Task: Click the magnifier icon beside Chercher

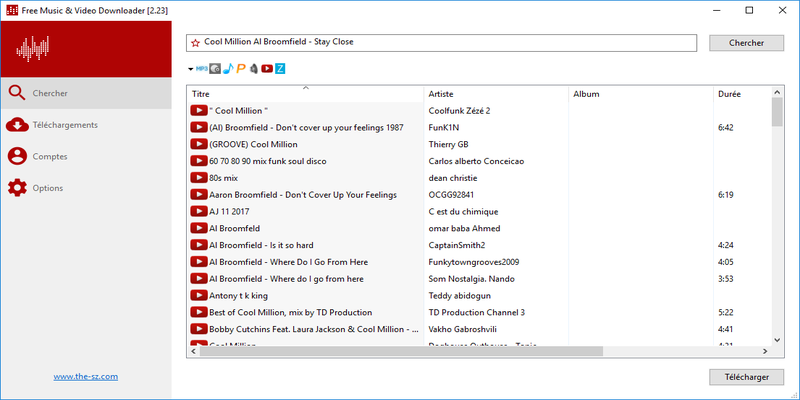Action: point(17,93)
